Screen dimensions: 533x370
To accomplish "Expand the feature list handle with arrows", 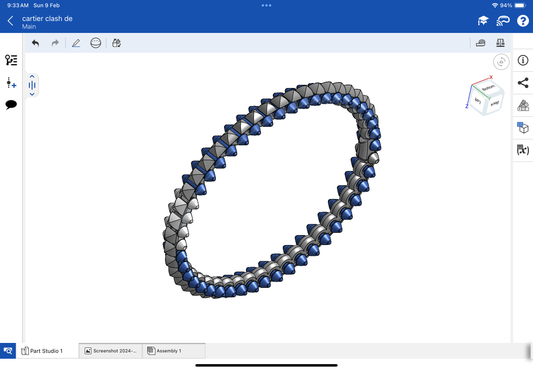I will (32, 85).
